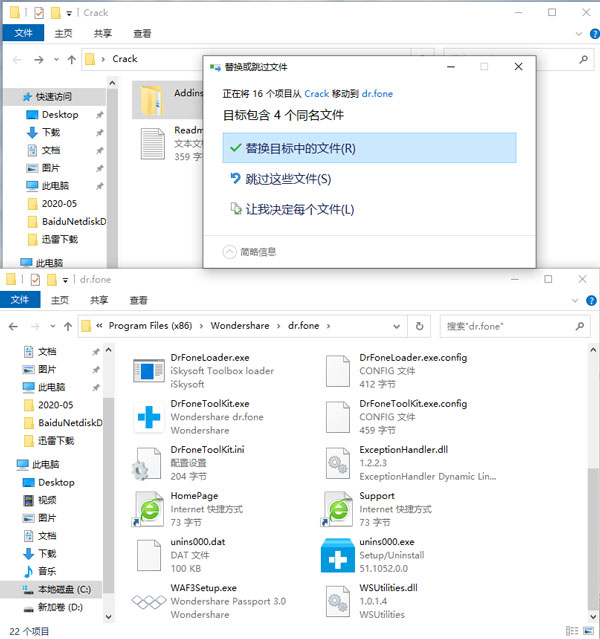Image resolution: width=600 pixels, height=639 pixels.
Task: Select DrFoneToolKit.exe.config file icon
Action: [x=338, y=417]
